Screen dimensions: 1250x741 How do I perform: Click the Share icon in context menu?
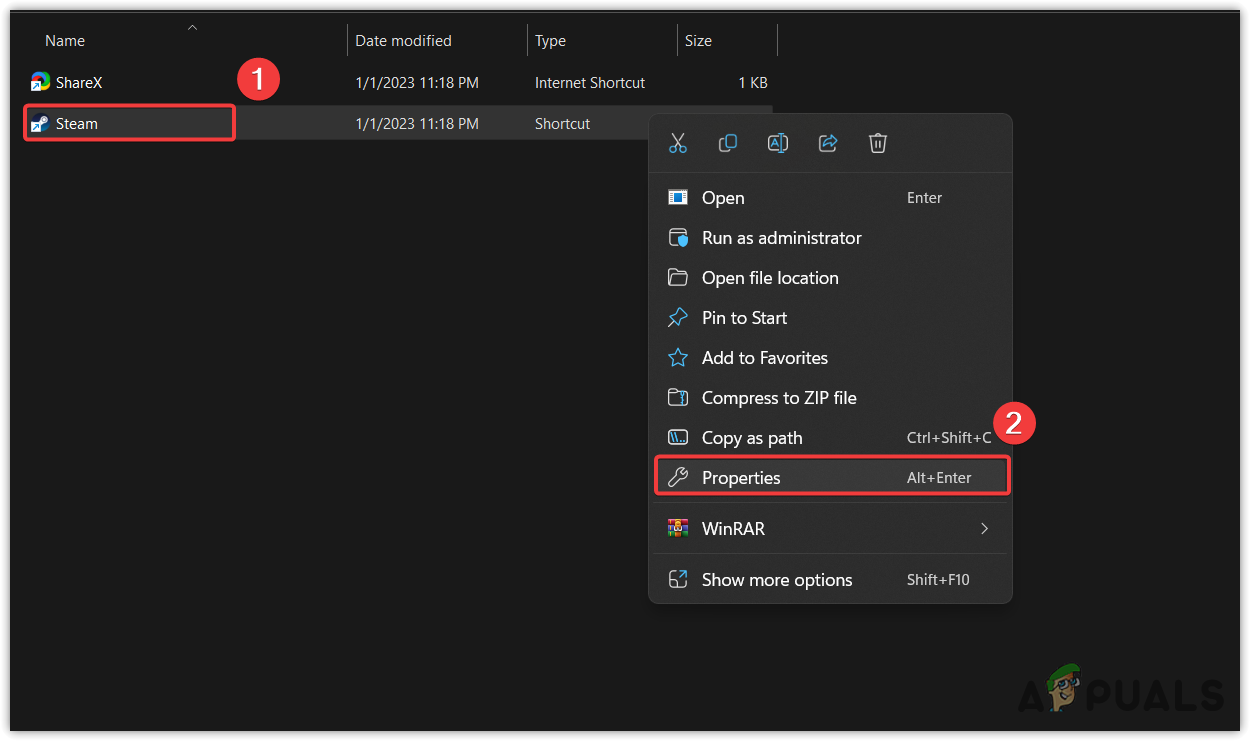[x=828, y=143]
